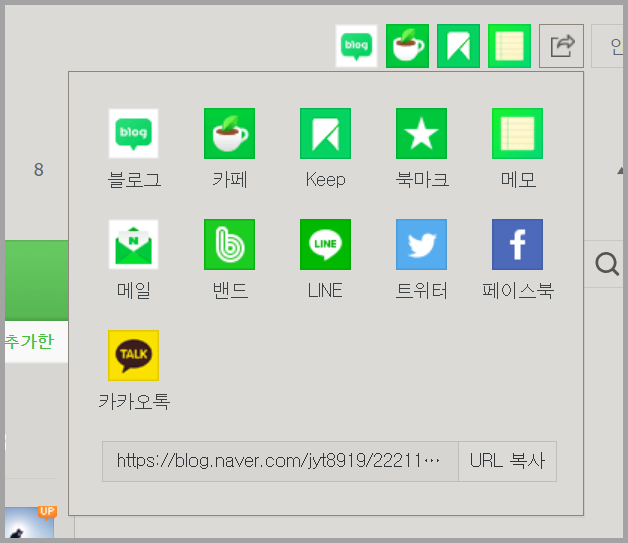Save to Keep in share panel

click(x=326, y=133)
